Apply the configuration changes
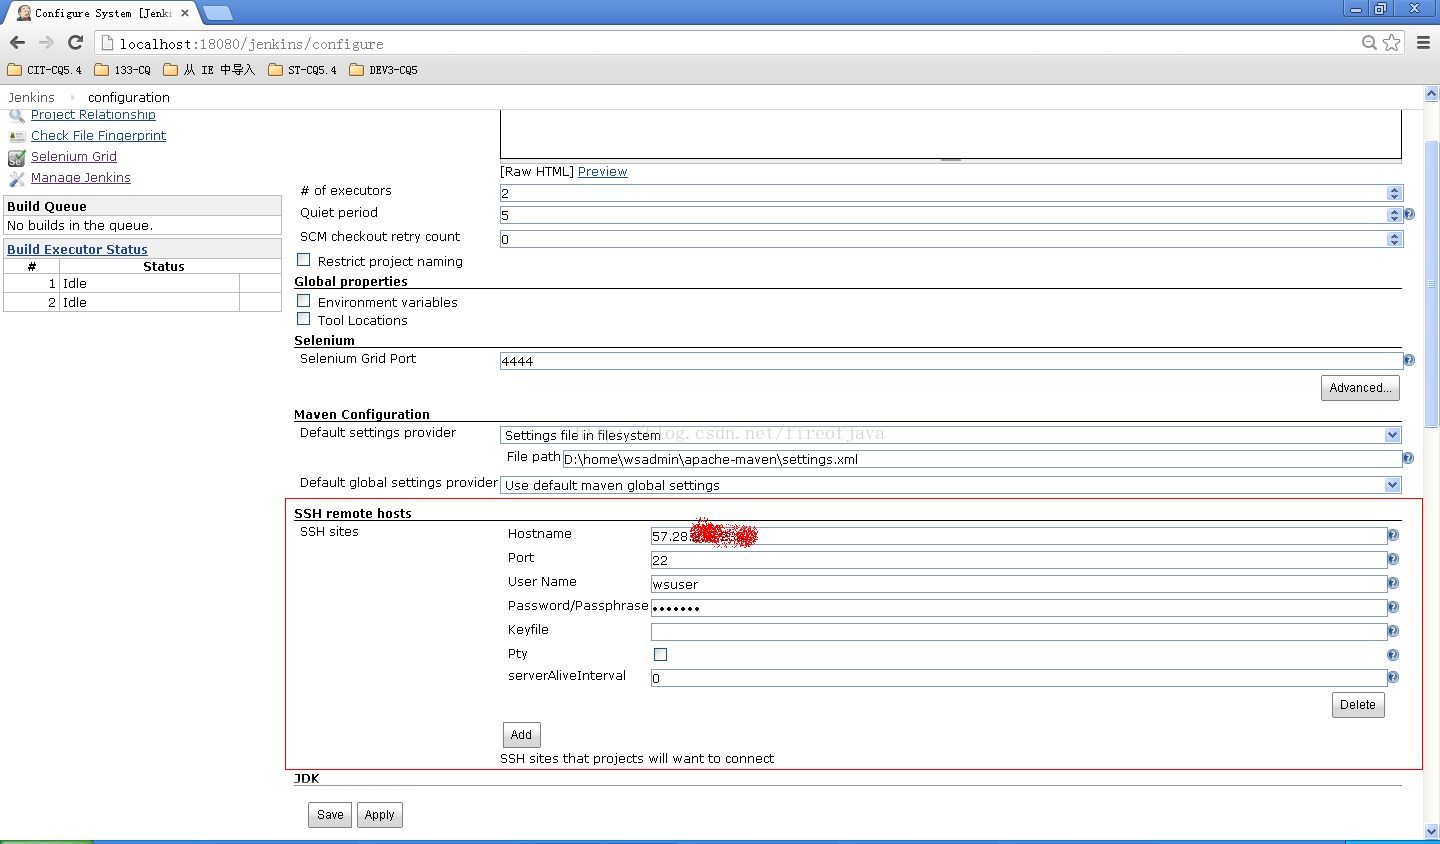1440x844 pixels. 379,815
